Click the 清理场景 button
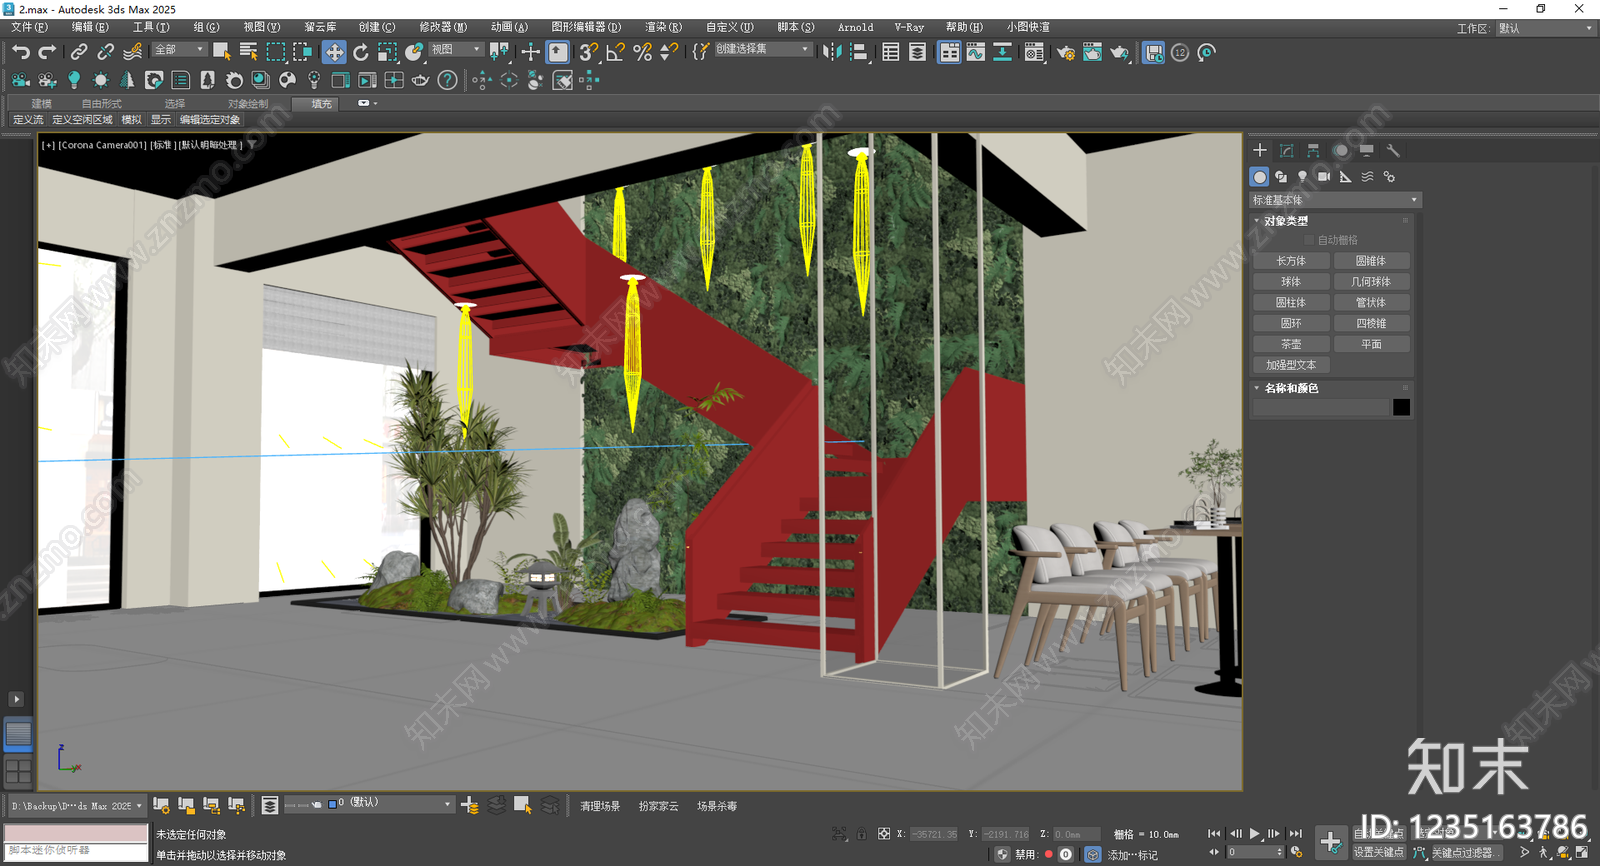Image resolution: width=1600 pixels, height=866 pixels. [600, 806]
